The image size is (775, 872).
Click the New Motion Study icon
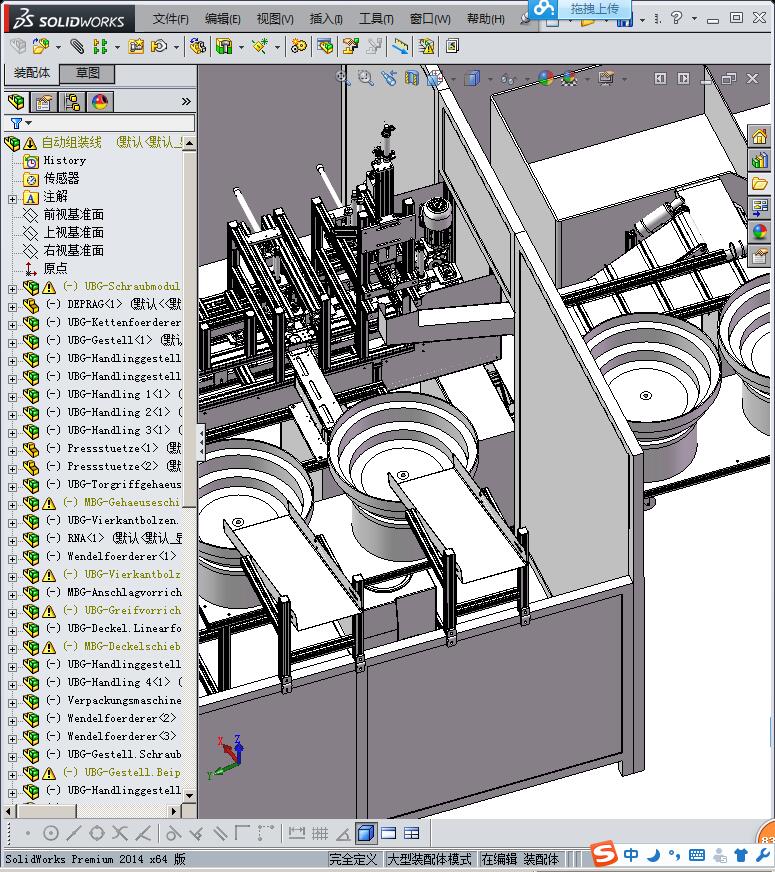[299, 46]
